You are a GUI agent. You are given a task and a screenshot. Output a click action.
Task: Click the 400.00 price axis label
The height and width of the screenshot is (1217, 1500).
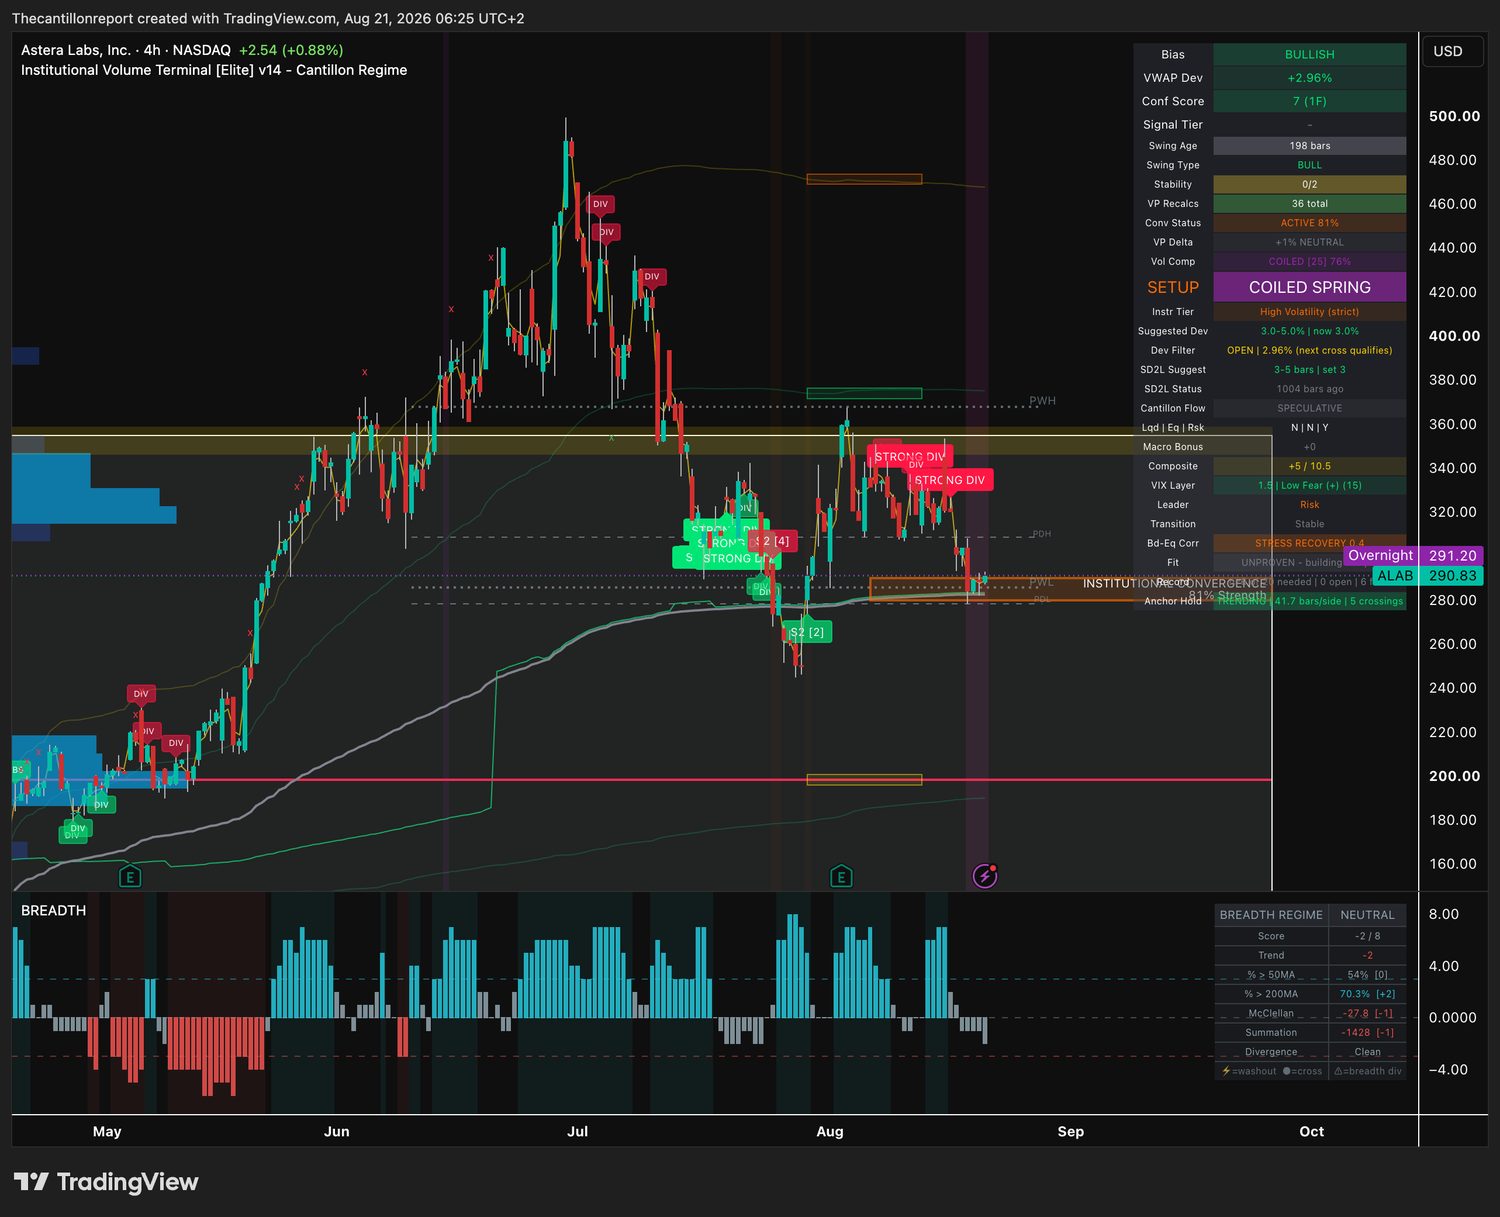click(1454, 336)
